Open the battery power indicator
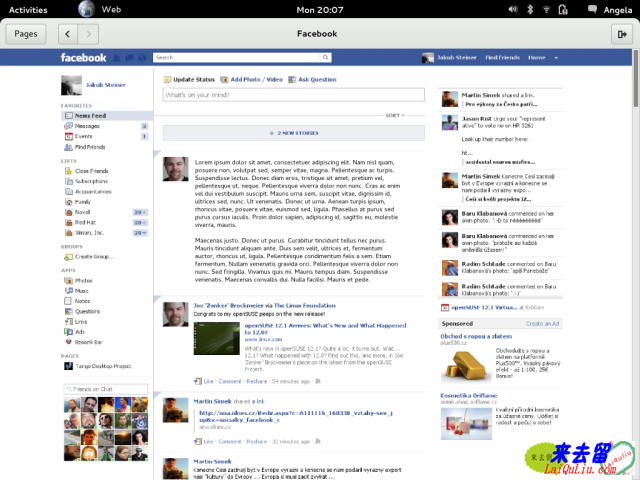 (563, 9)
